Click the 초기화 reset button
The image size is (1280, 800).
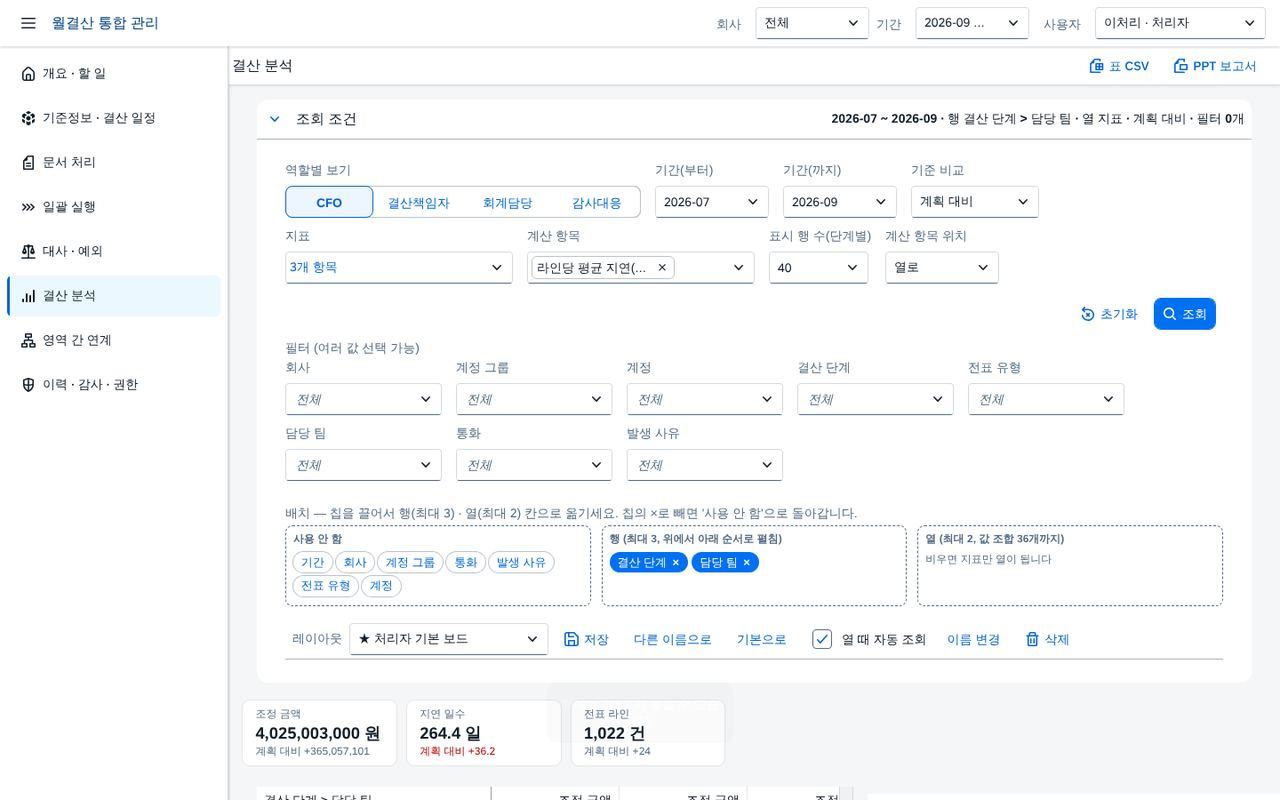pos(1109,314)
